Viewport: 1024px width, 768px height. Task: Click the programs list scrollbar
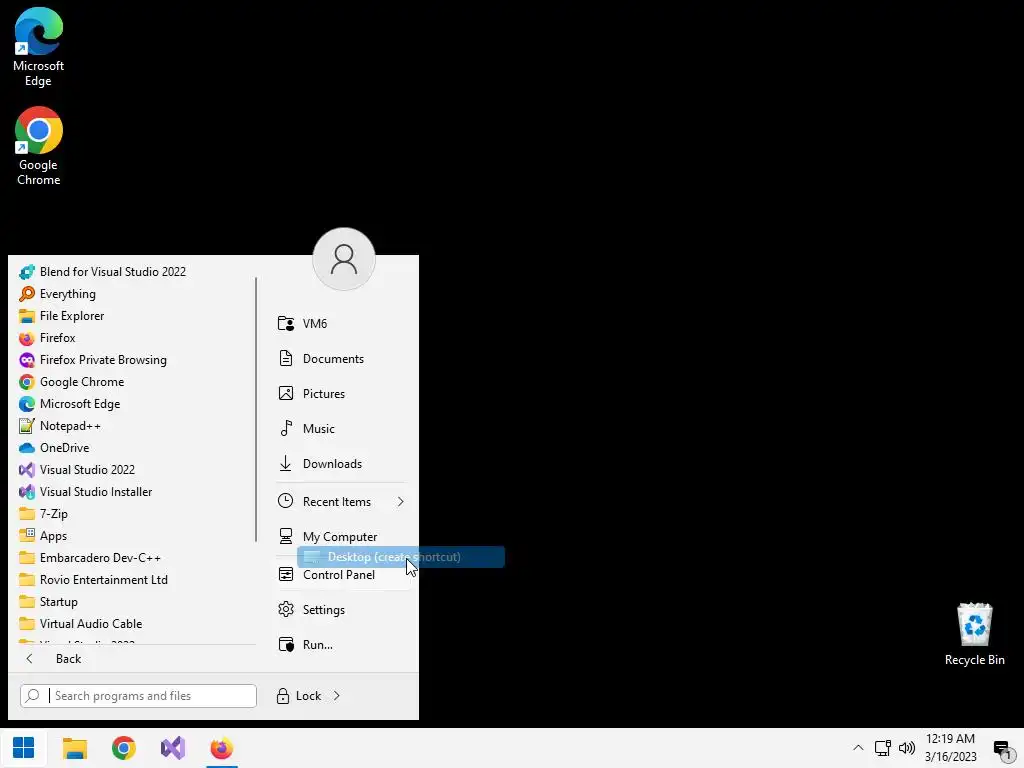click(256, 409)
